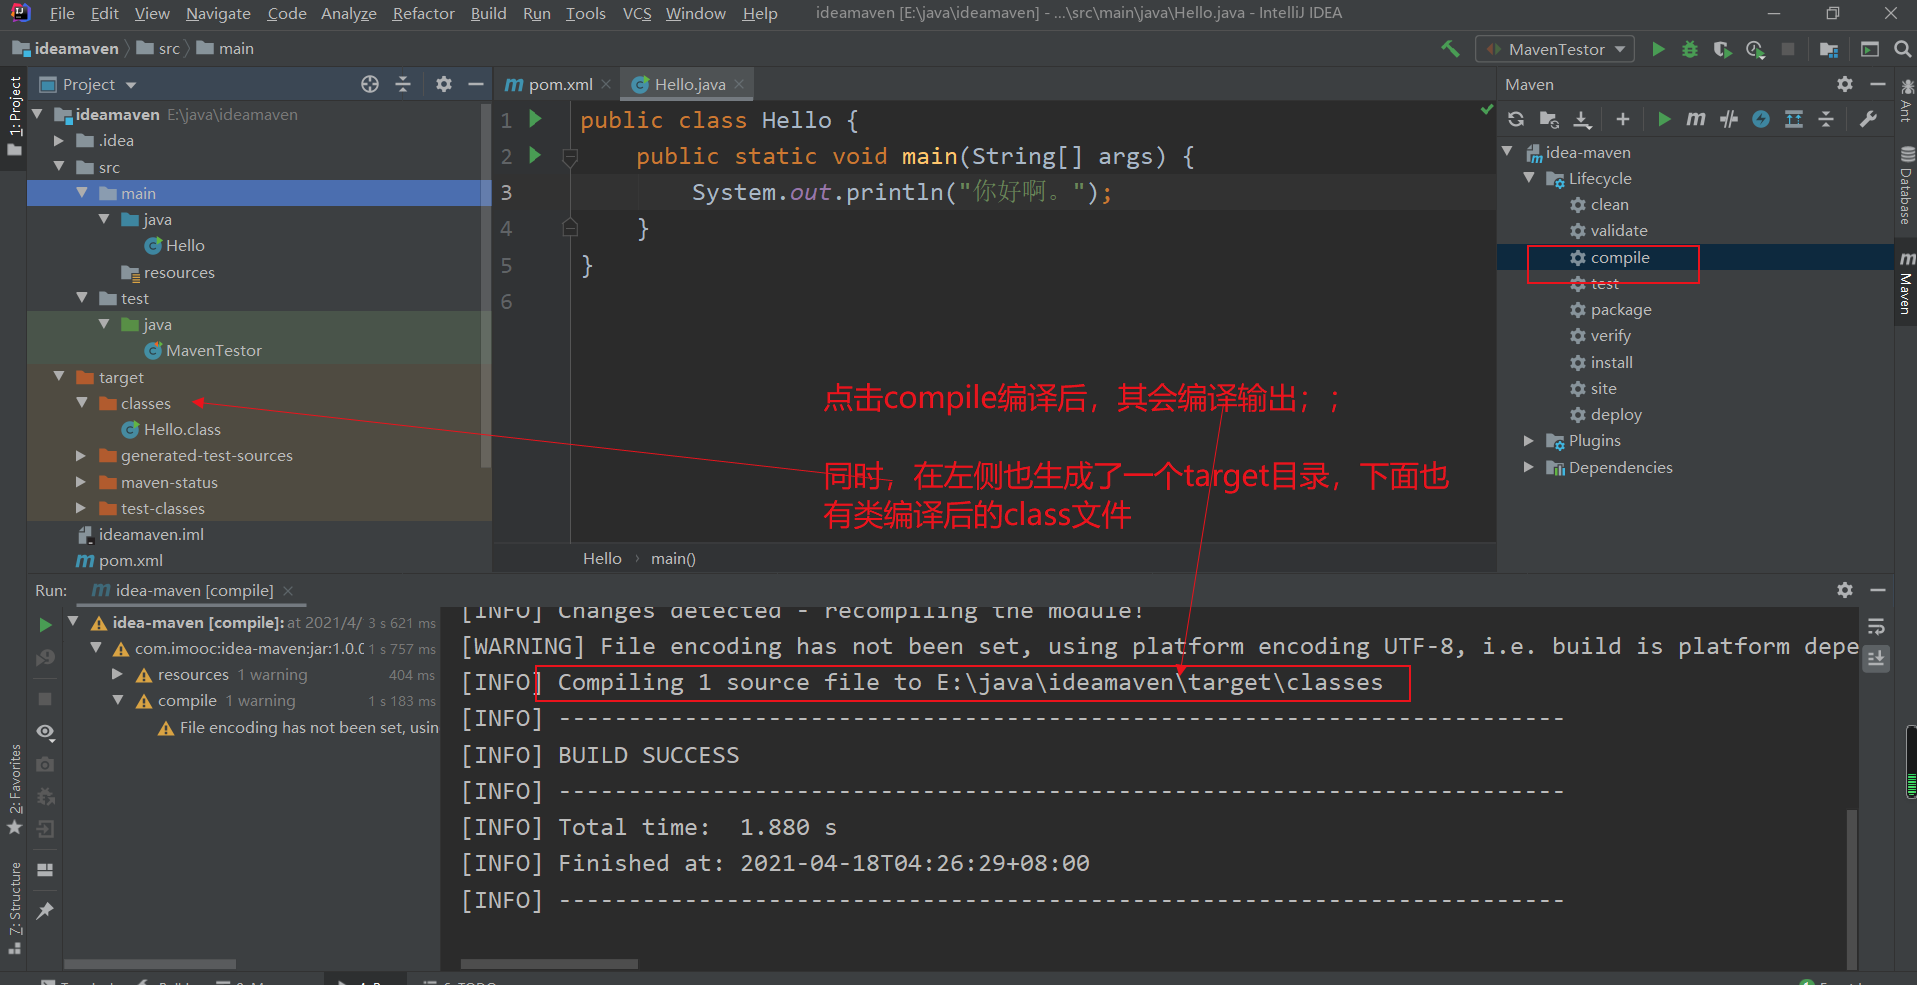This screenshot has width=1917, height=985.
Task: Open the Build menu
Action: tap(488, 13)
